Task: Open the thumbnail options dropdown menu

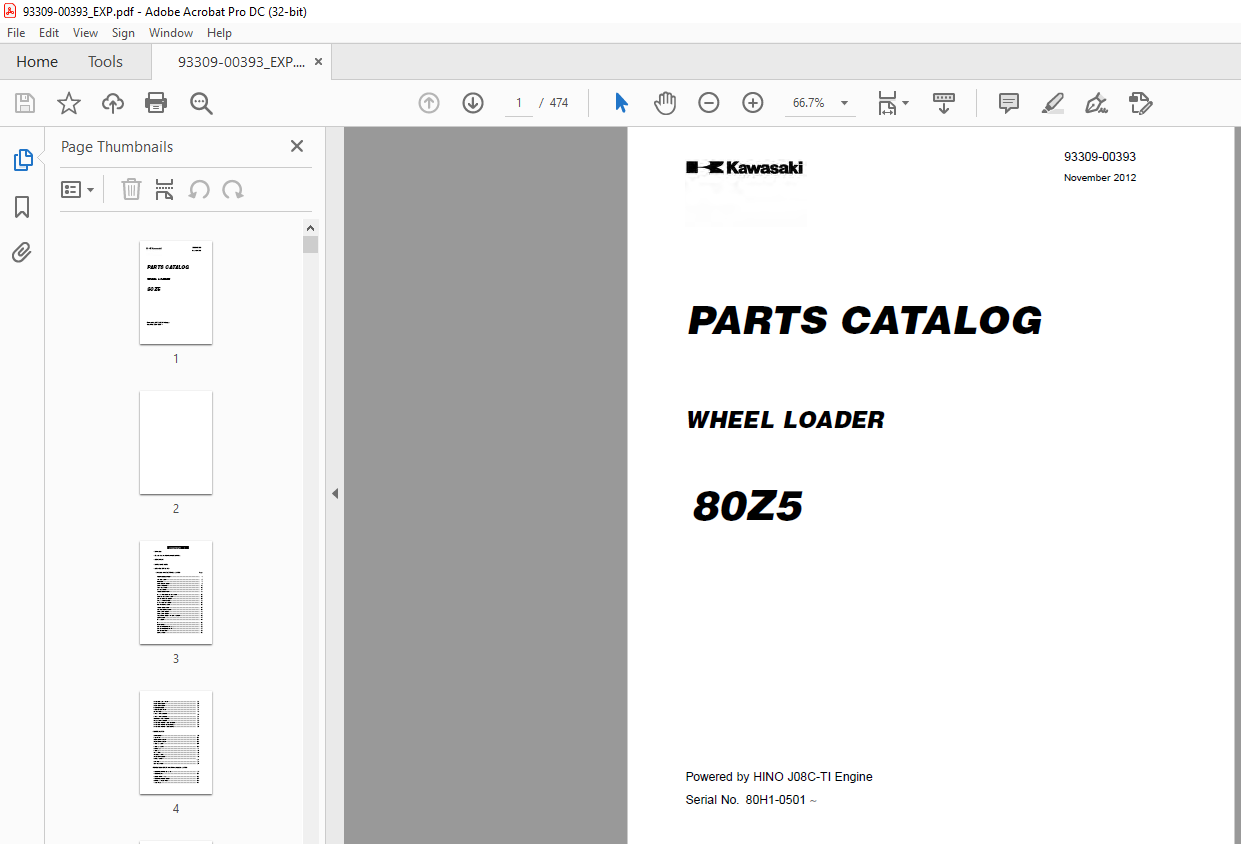Action: pyautogui.click(x=77, y=190)
